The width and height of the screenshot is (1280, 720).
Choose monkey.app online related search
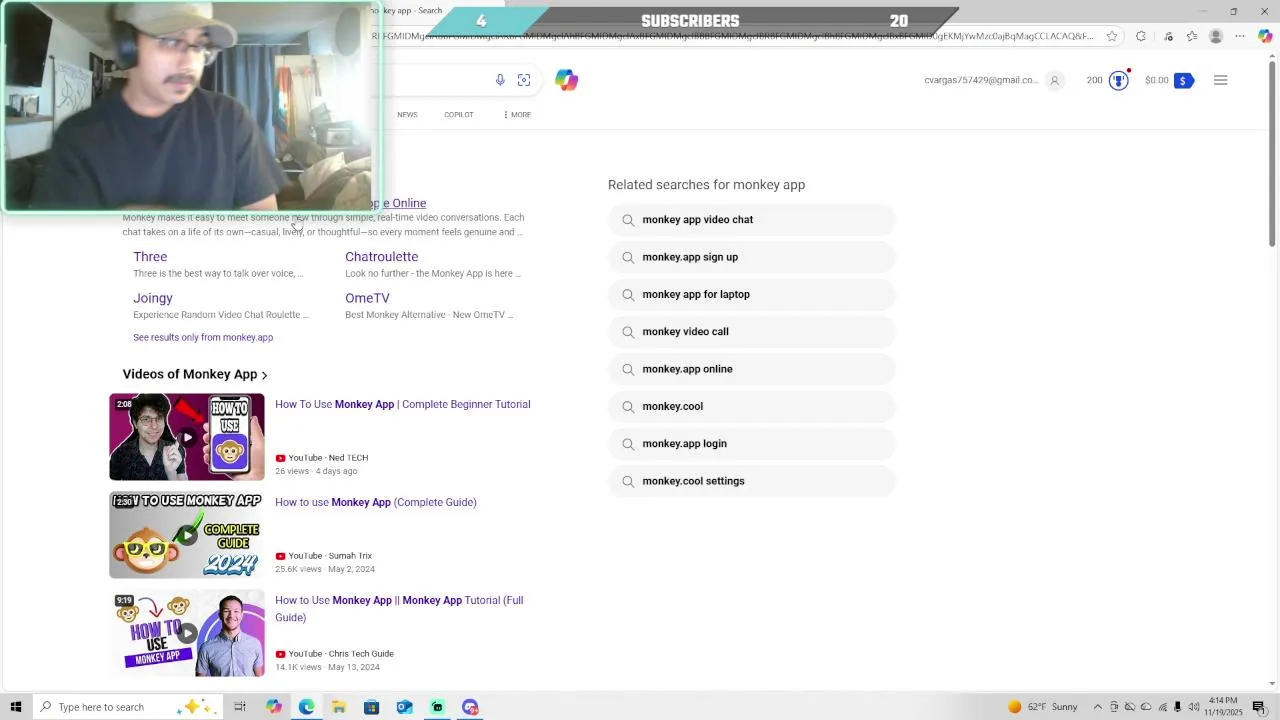(x=751, y=369)
